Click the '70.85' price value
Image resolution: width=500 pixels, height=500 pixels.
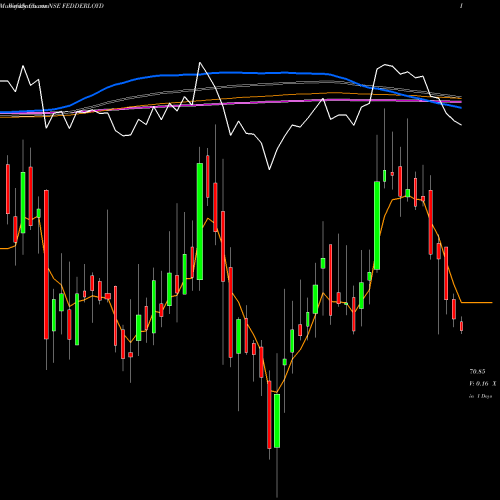pyautogui.click(x=477, y=371)
